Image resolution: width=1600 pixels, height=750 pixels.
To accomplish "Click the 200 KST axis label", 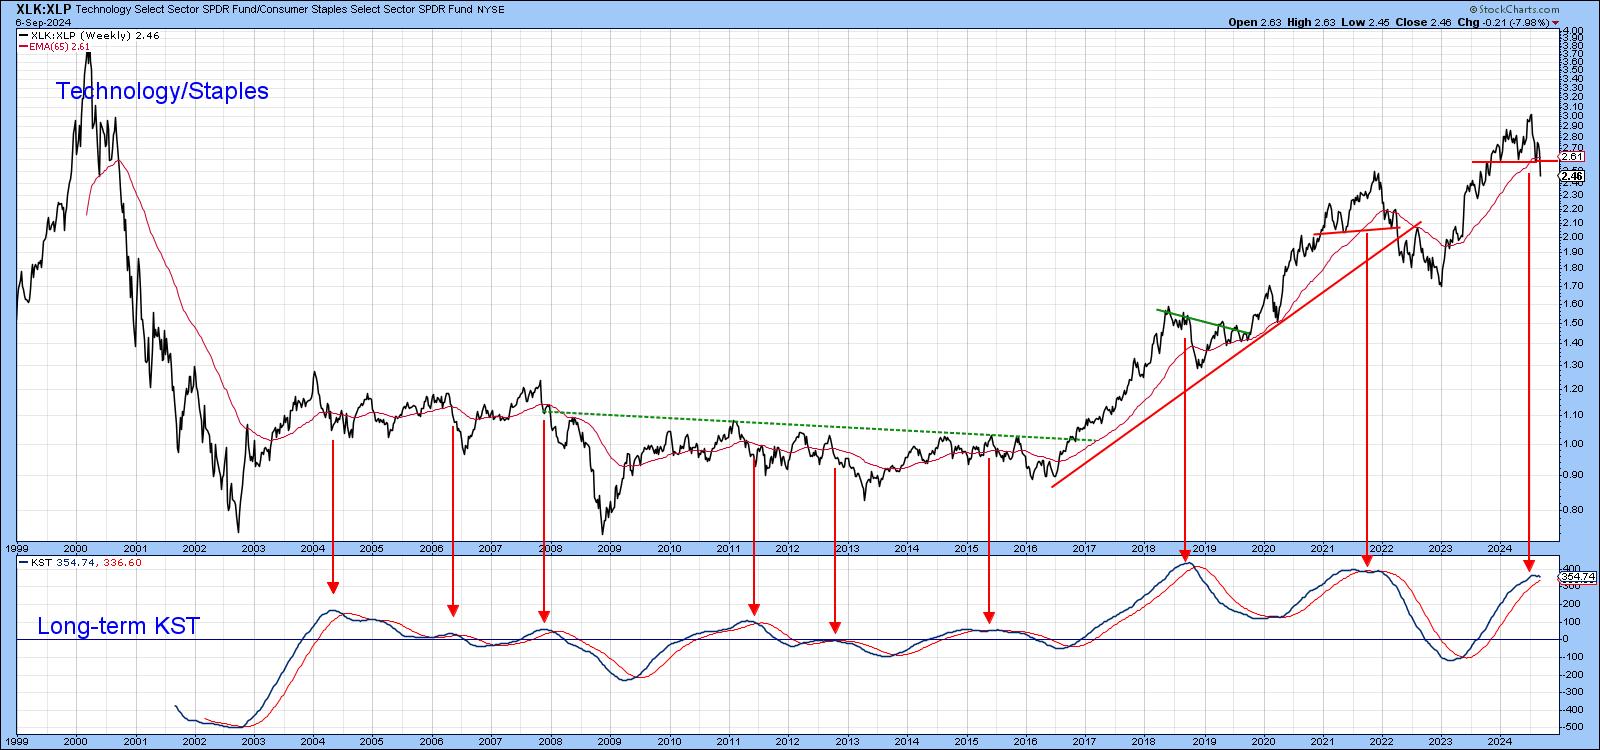I will coord(1569,604).
